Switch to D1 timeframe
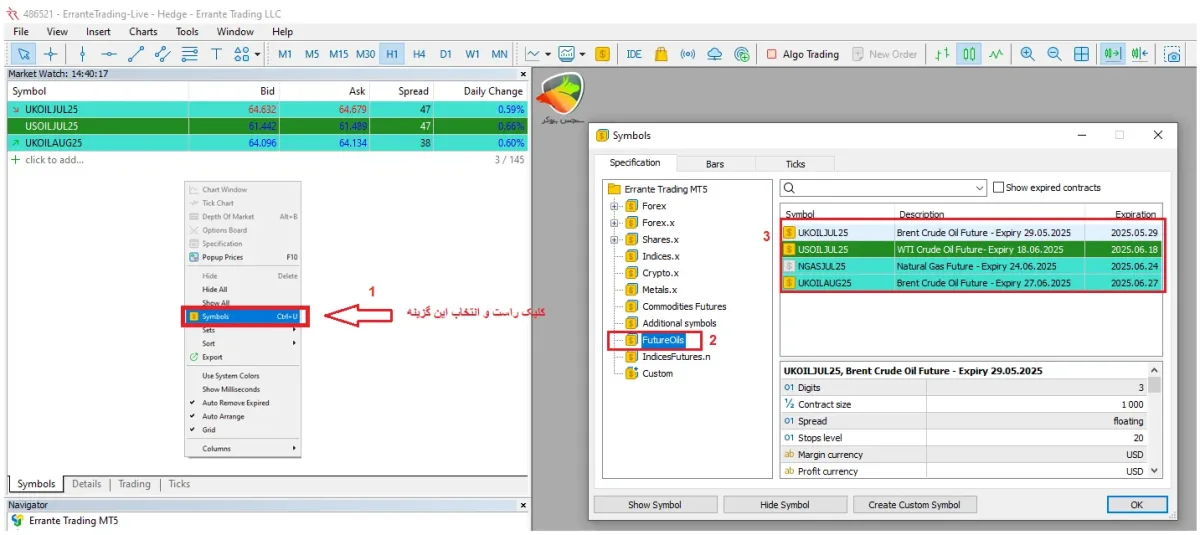The width and height of the screenshot is (1200, 535). point(446,54)
